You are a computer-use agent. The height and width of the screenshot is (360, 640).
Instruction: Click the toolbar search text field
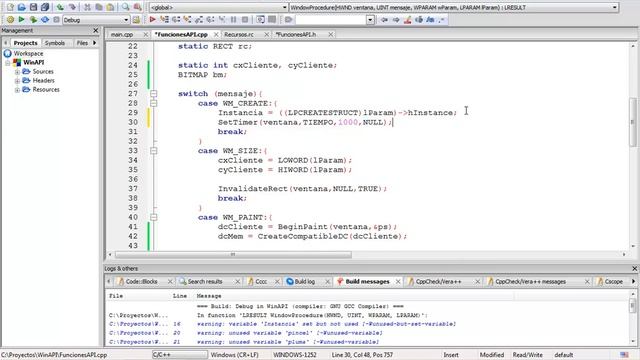tap(330, 20)
